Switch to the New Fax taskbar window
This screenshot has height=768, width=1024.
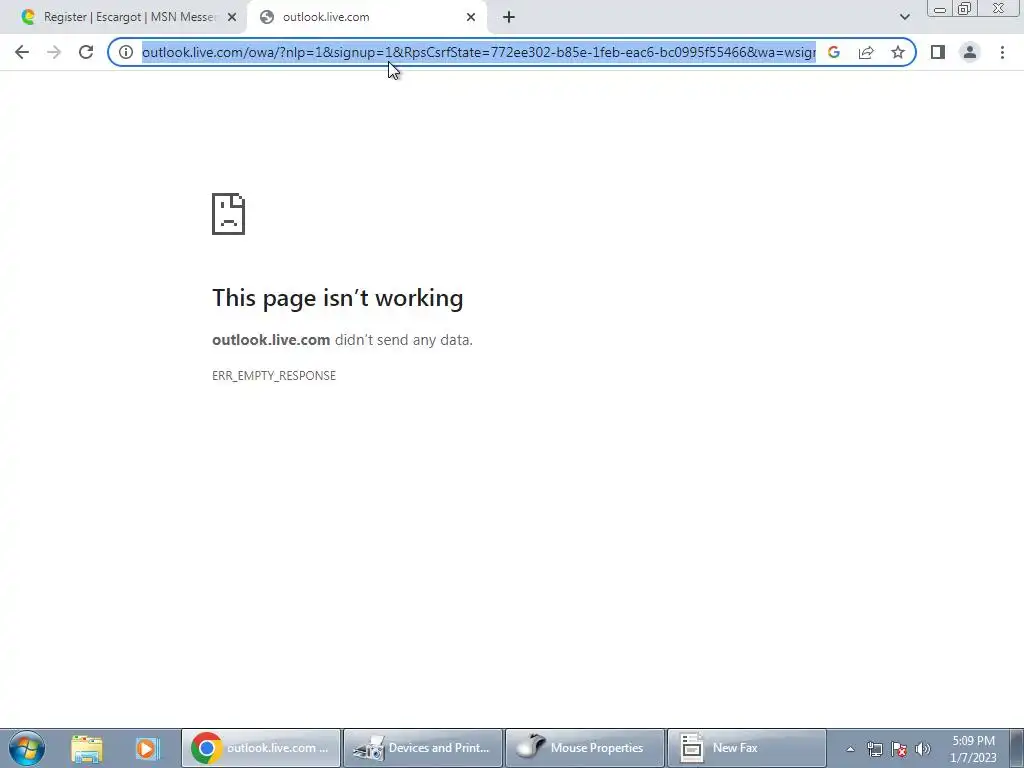[x=746, y=748]
